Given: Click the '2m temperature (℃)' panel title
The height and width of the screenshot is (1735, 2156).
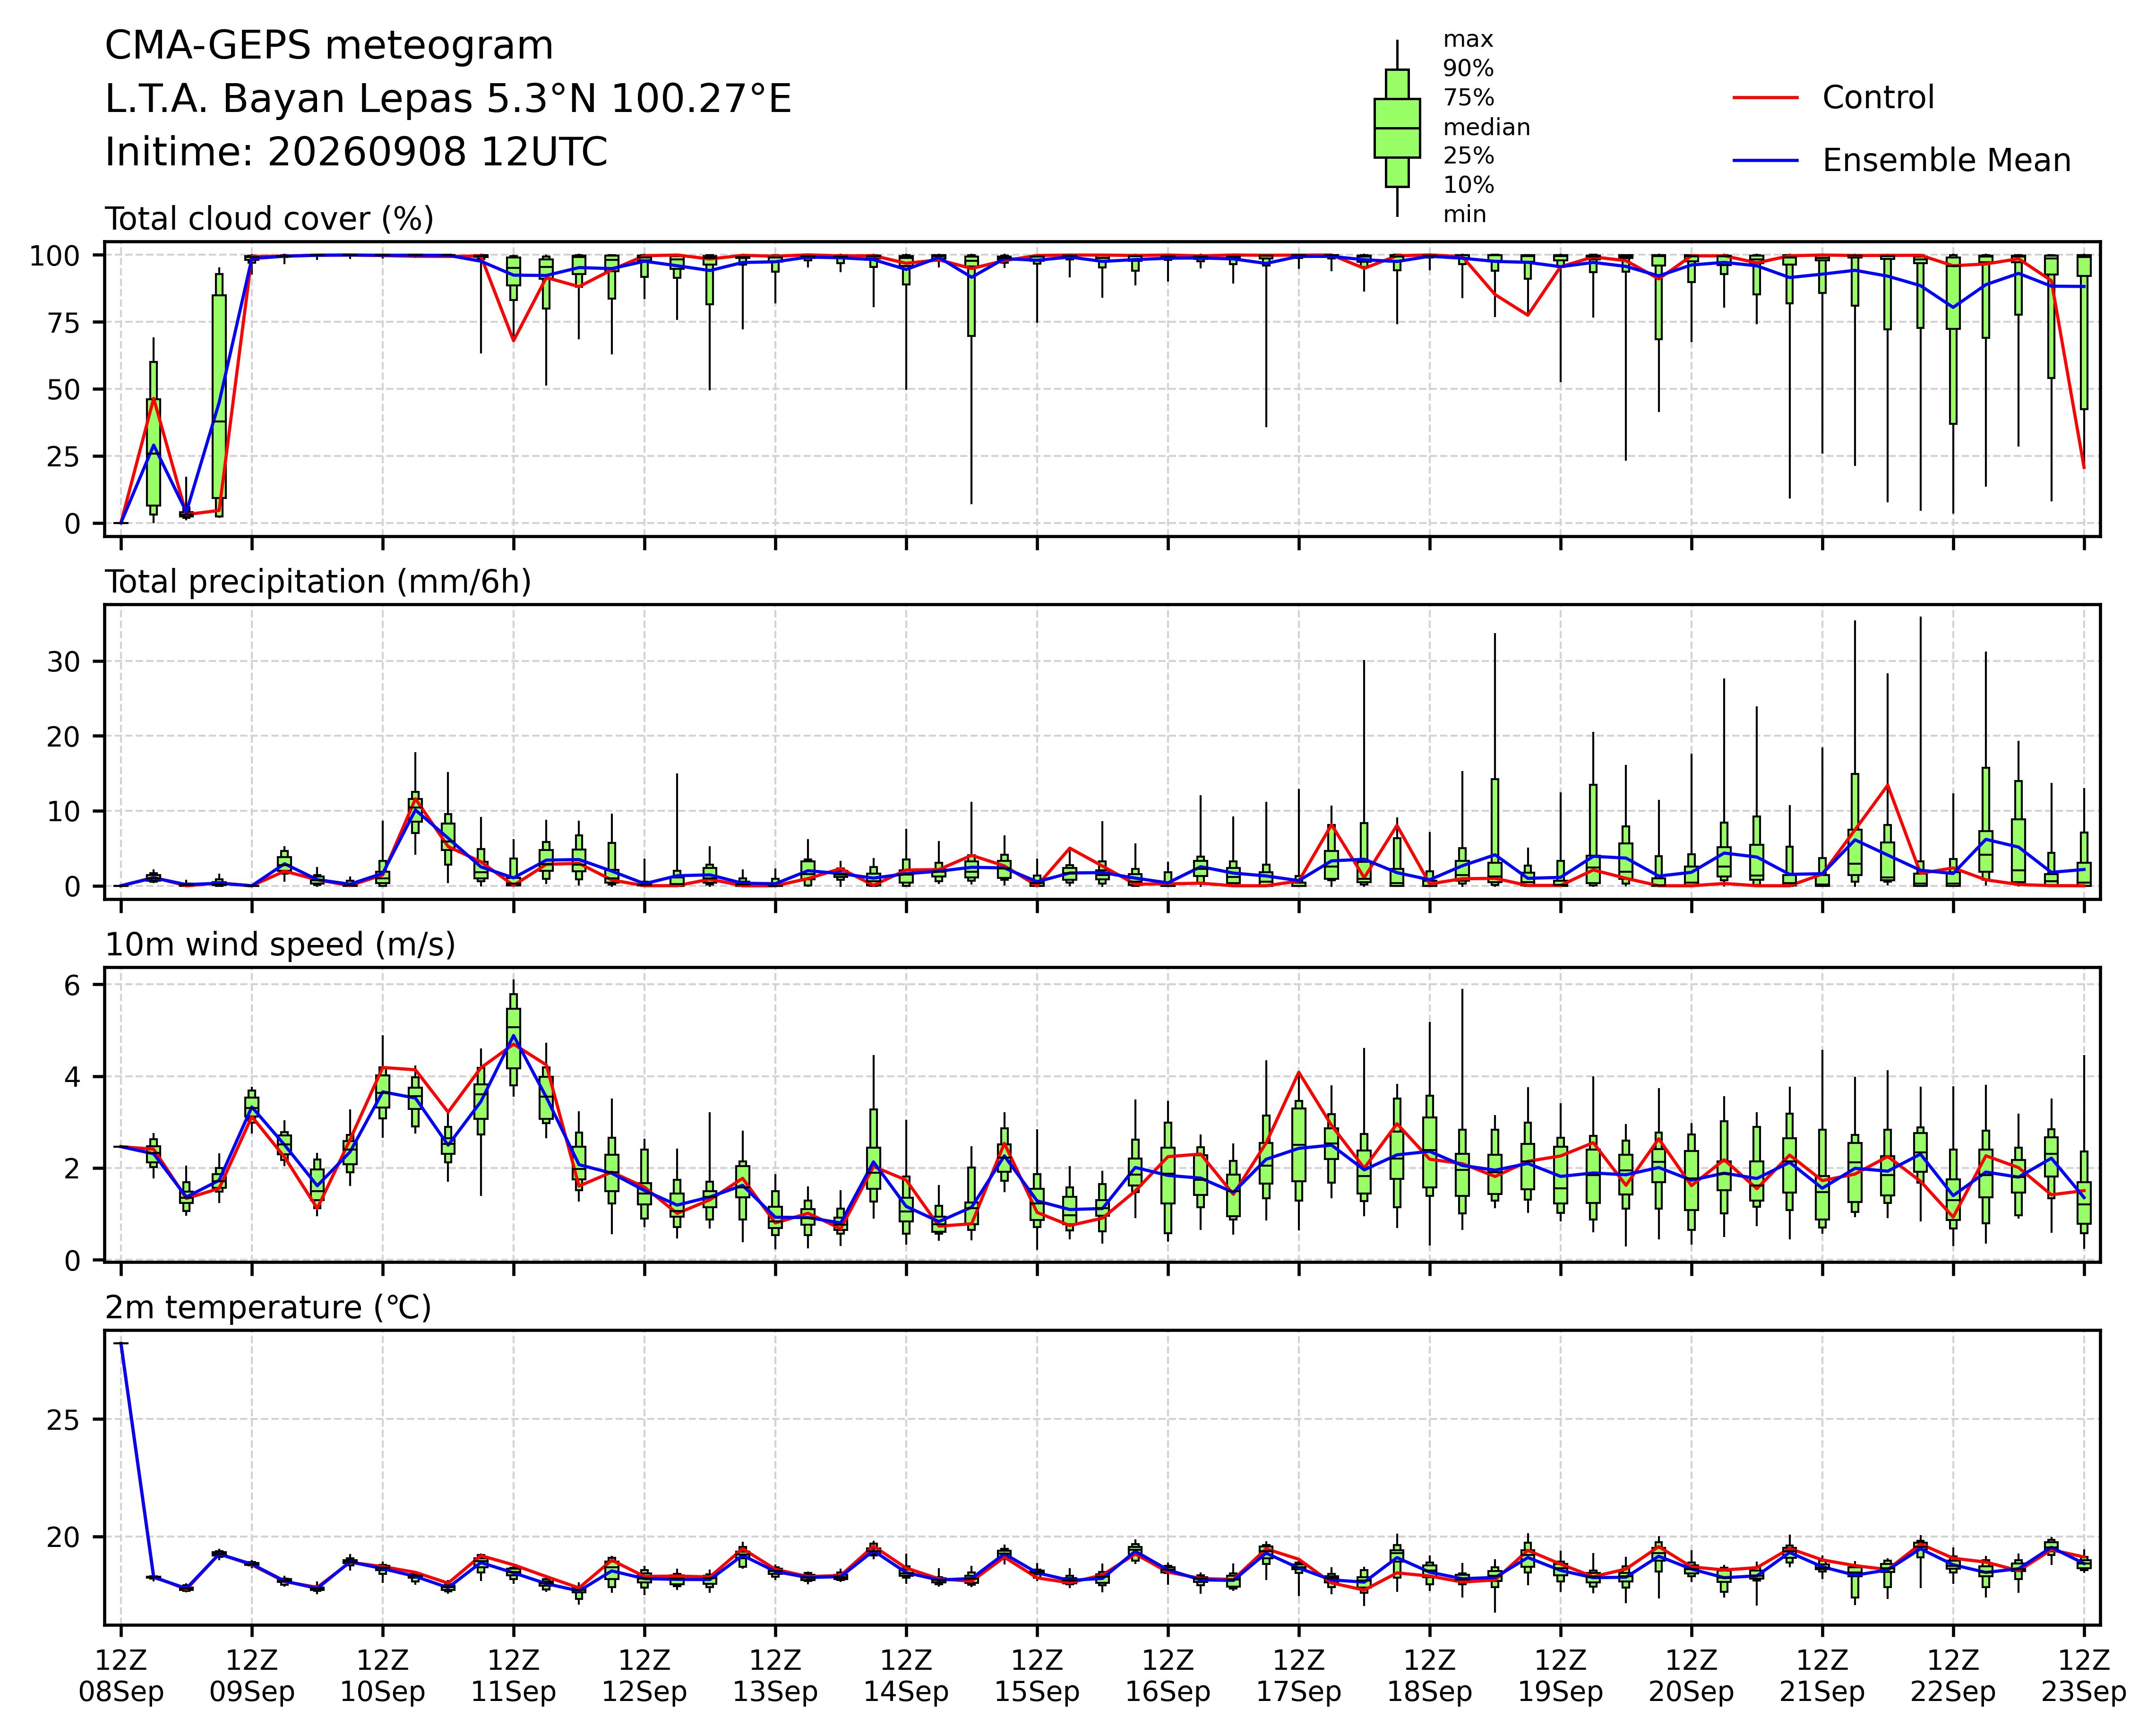Looking at the screenshot, I should point(268,1308).
